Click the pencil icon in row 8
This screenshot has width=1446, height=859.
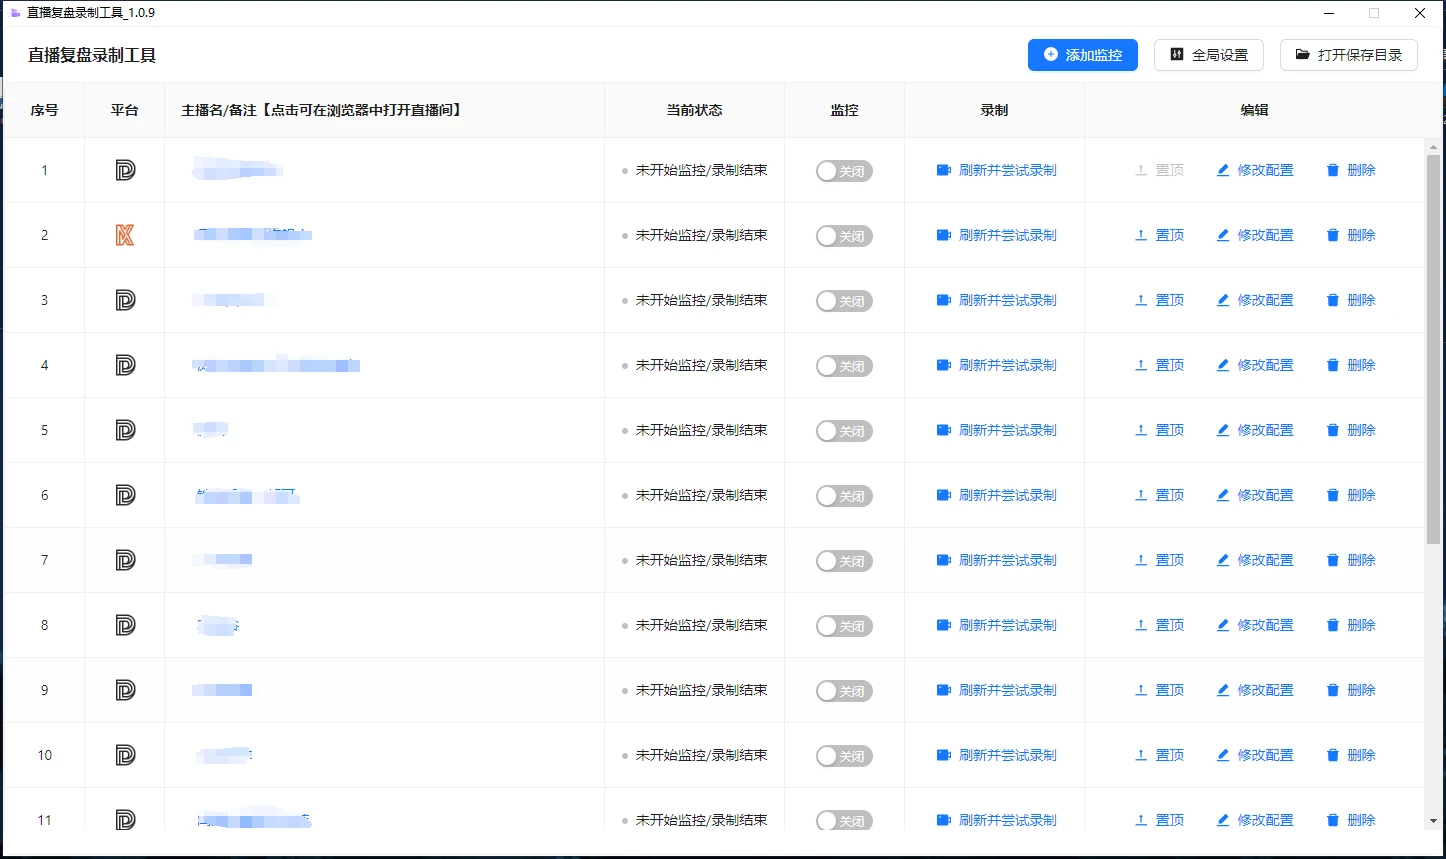(x=1223, y=625)
